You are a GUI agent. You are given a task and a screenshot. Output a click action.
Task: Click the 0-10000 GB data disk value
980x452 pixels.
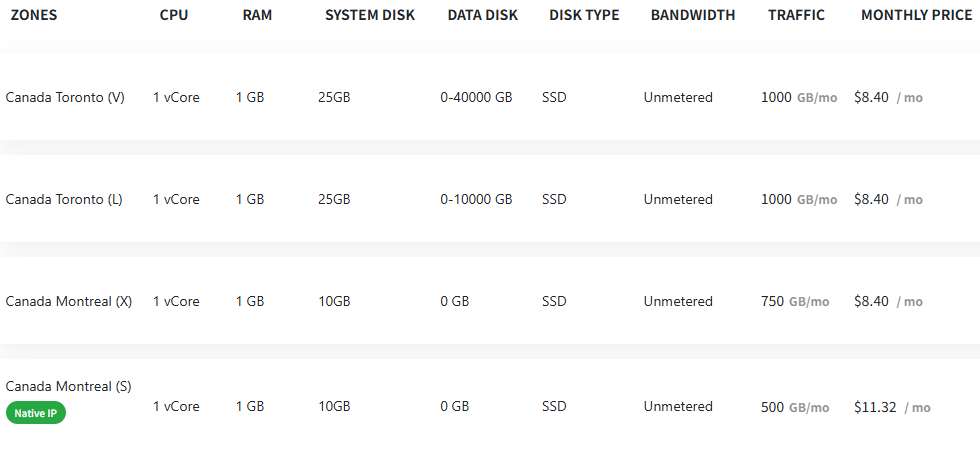tap(476, 199)
